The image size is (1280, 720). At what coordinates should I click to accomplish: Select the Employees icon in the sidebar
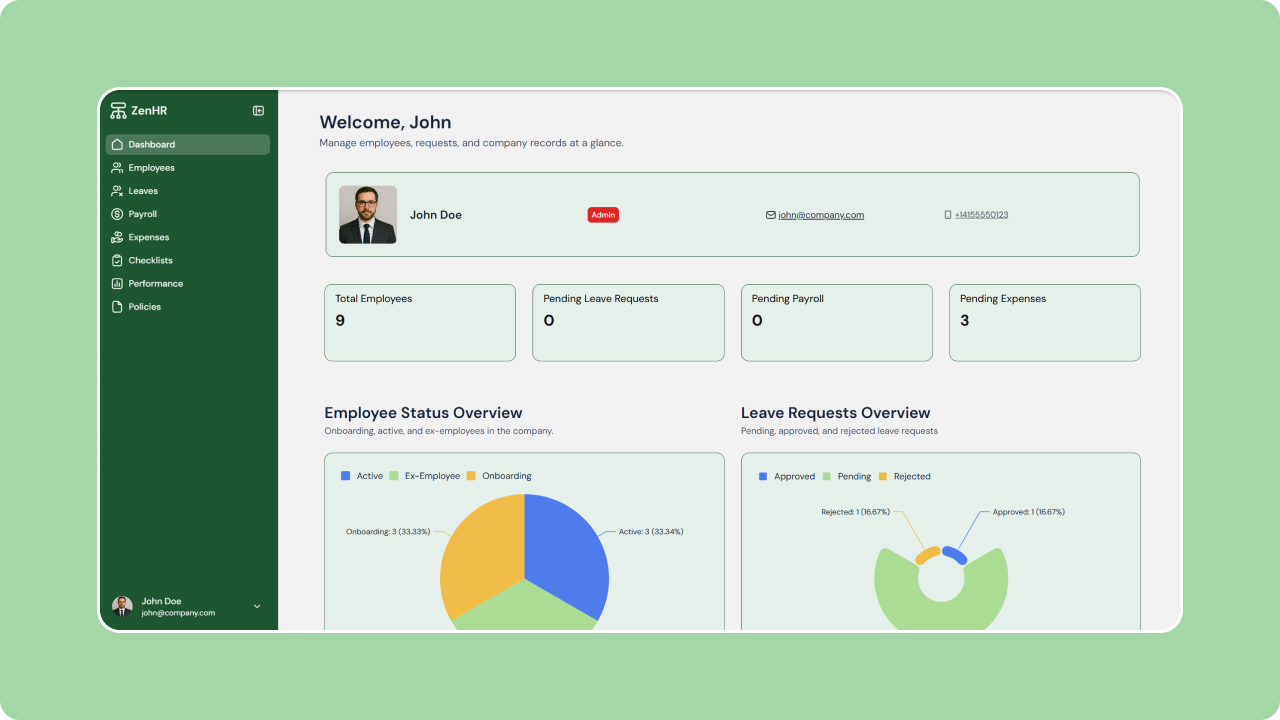pos(117,167)
